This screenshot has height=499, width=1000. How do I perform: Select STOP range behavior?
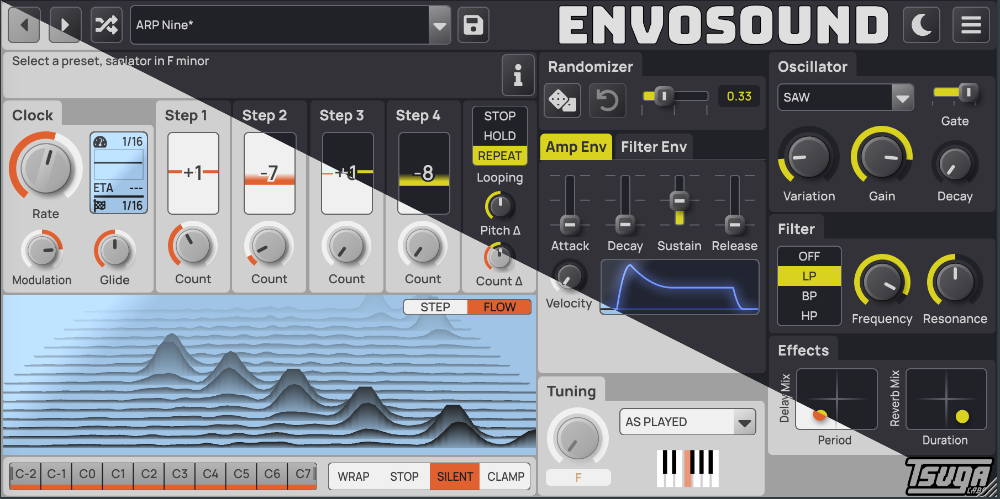point(404,477)
